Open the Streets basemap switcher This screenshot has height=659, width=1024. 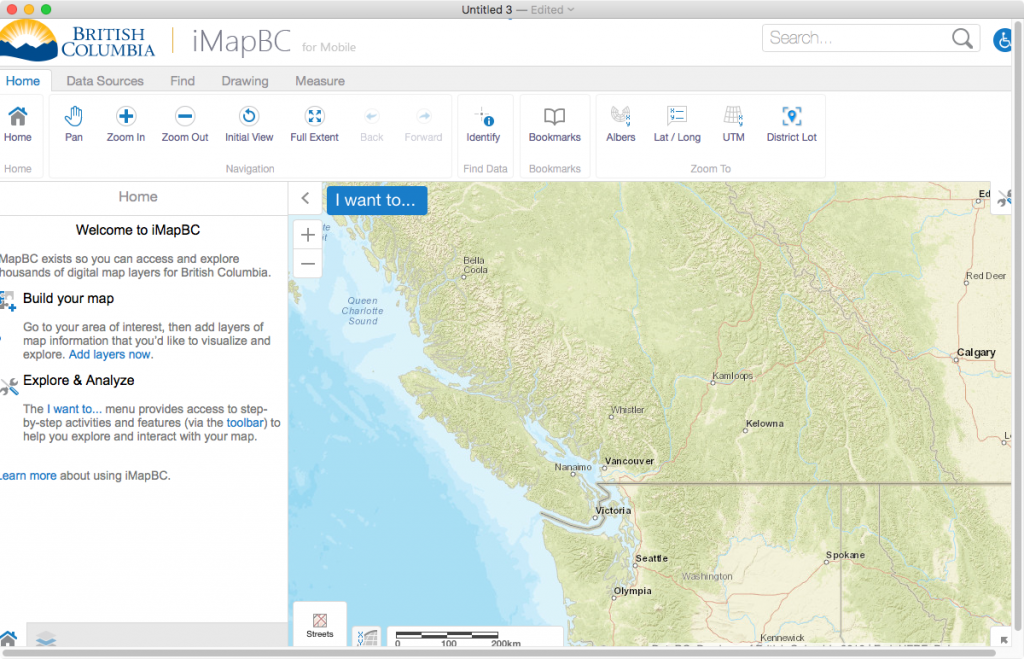(319, 624)
